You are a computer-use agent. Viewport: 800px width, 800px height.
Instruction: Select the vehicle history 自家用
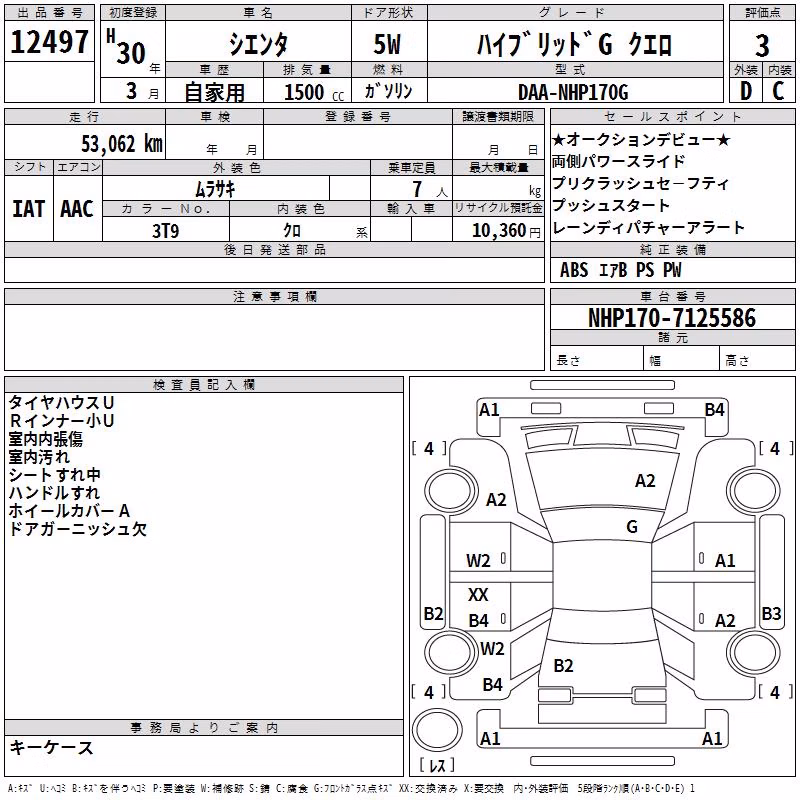214,92
